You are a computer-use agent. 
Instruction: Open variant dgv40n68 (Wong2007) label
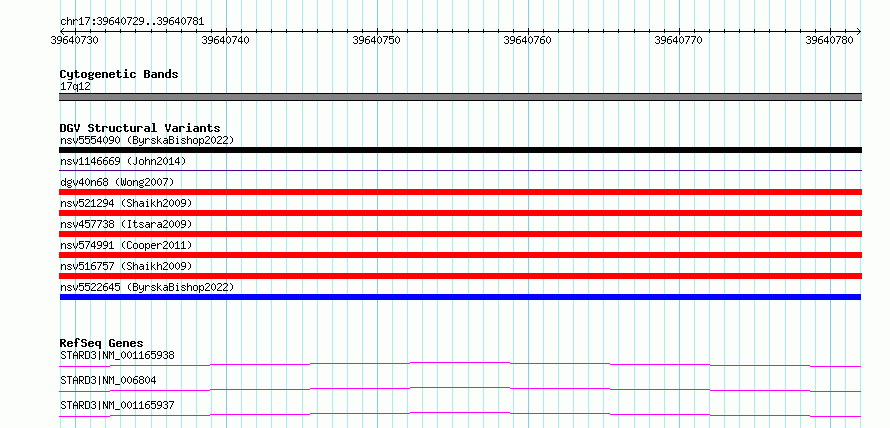click(117, 182)
